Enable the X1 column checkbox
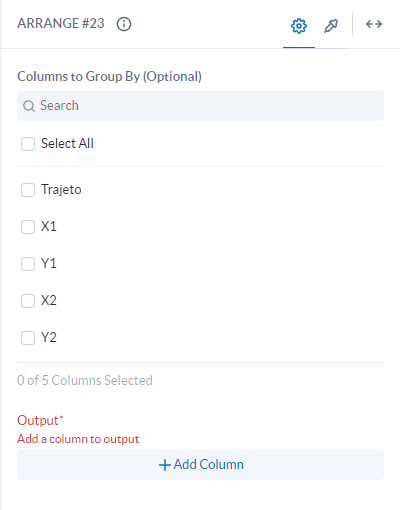Image resolution: width=400 pixels, height=510 pixels. [x=28, y=227]
